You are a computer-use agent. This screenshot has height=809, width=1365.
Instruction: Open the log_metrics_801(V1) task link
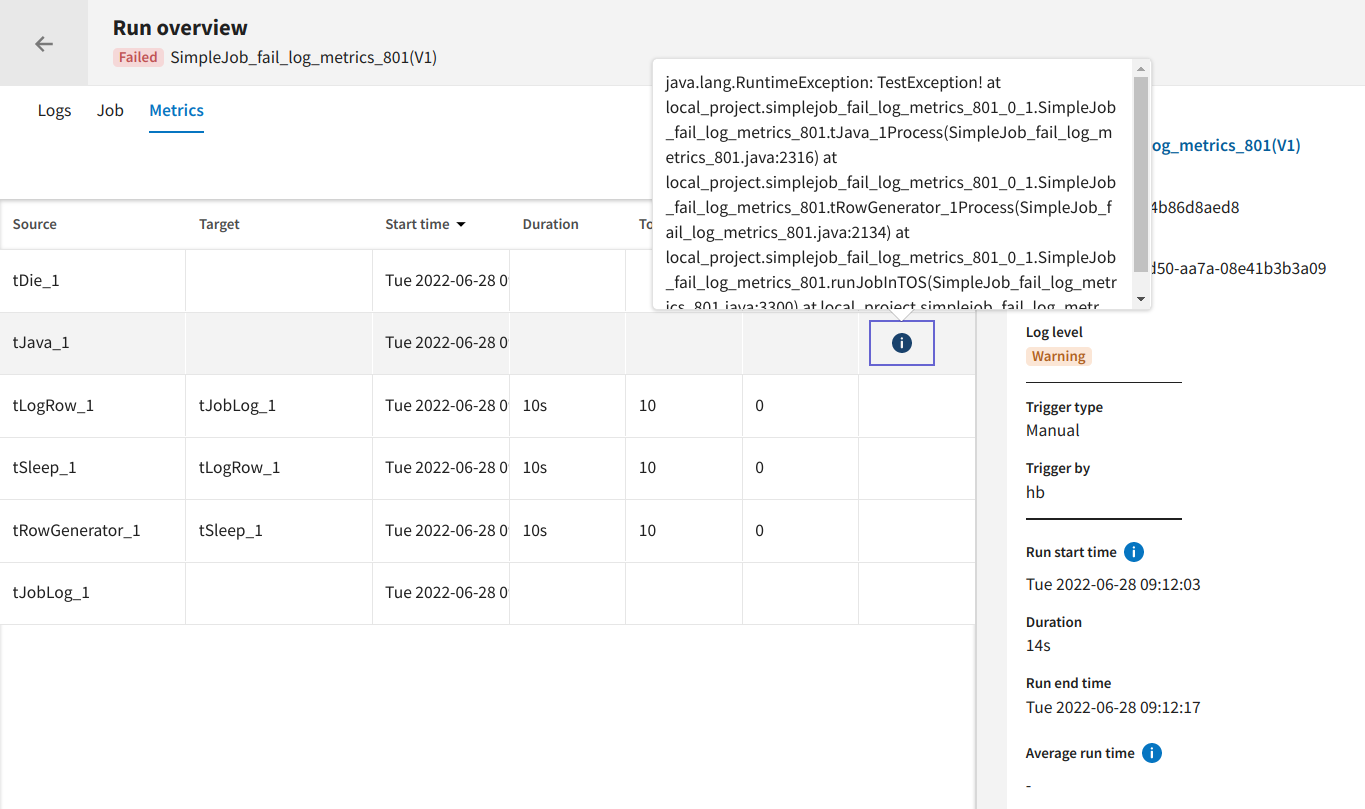[1226, 145]
